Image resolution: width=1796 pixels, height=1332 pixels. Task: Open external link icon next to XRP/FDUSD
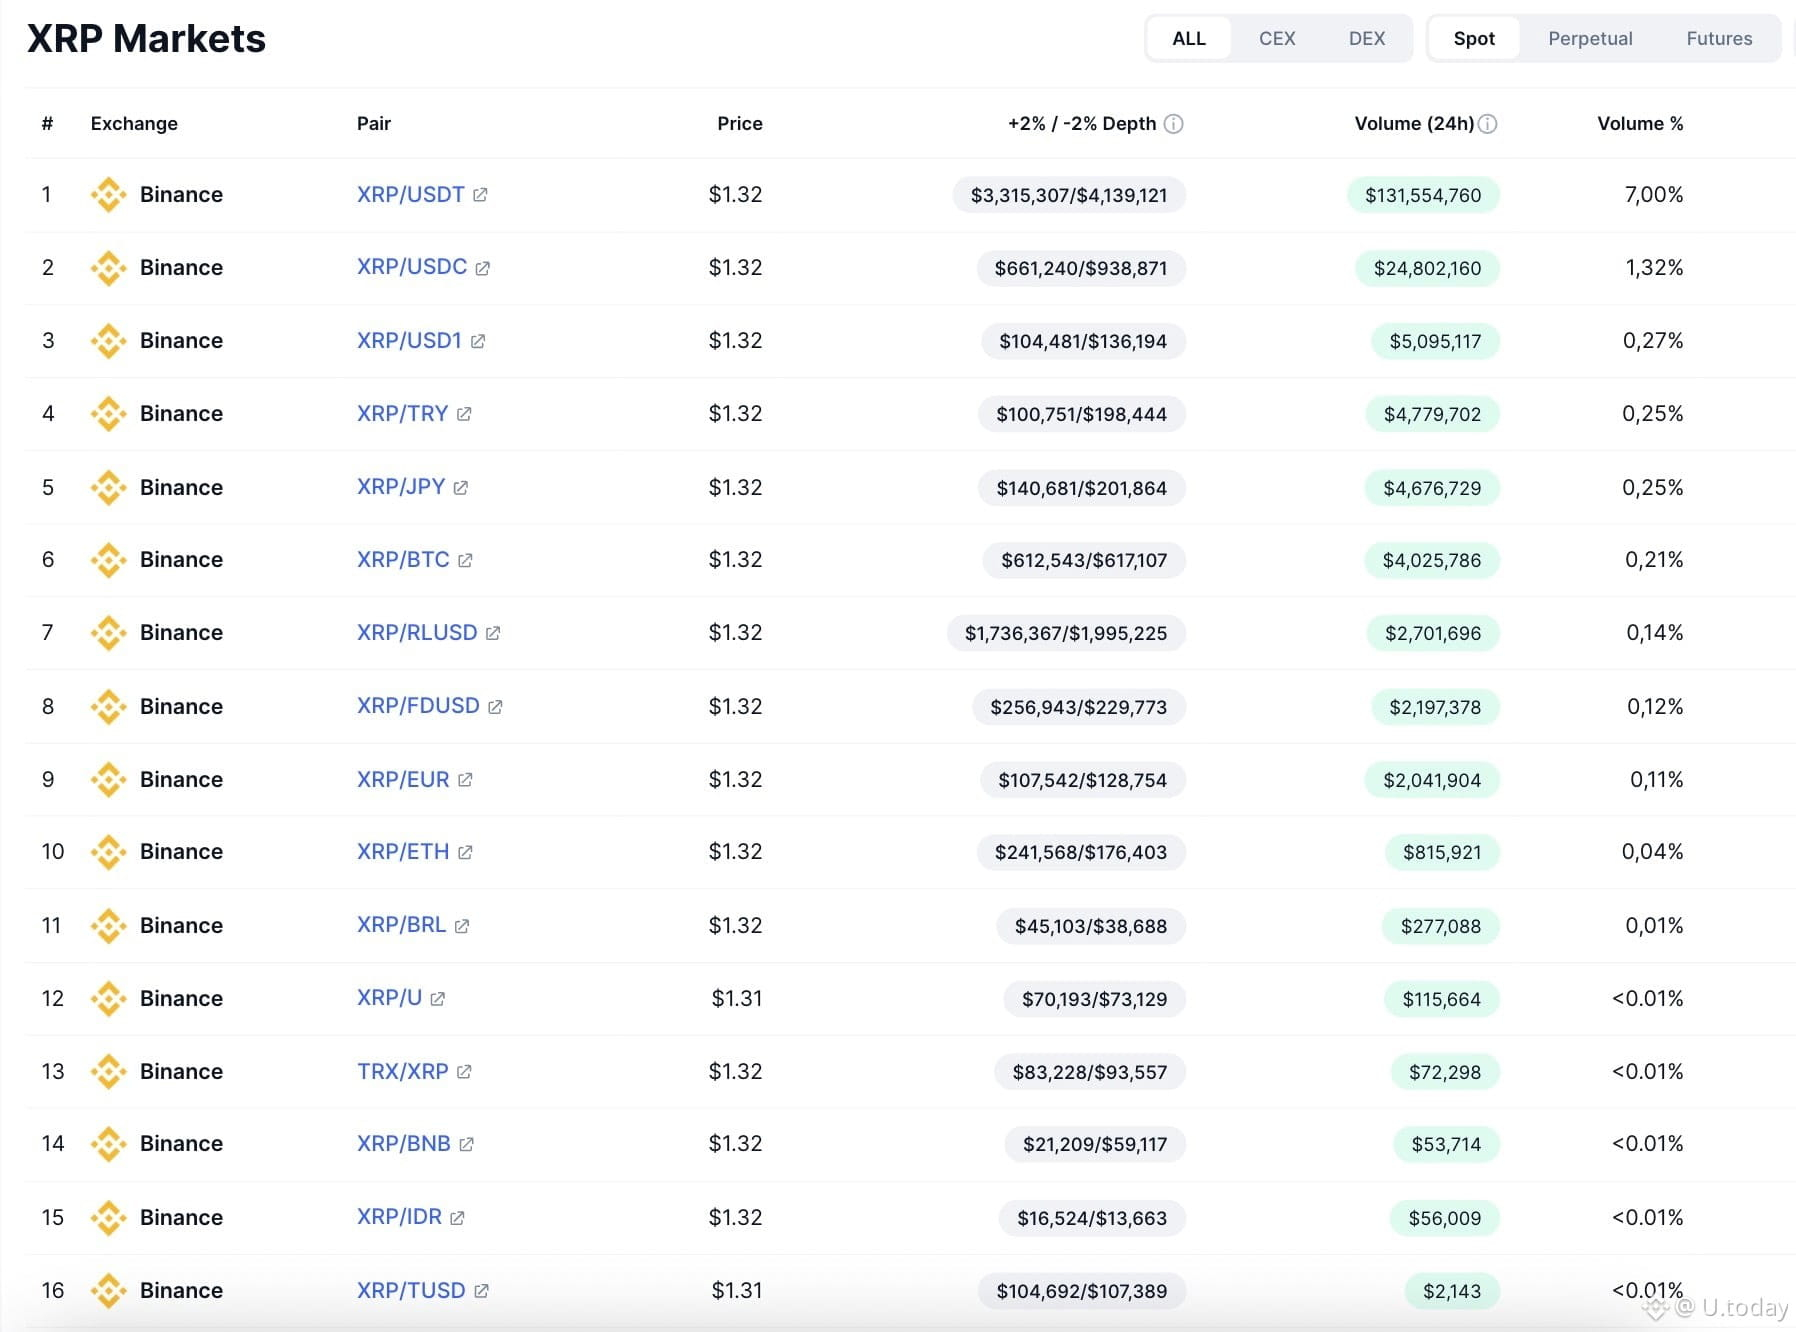495,707
